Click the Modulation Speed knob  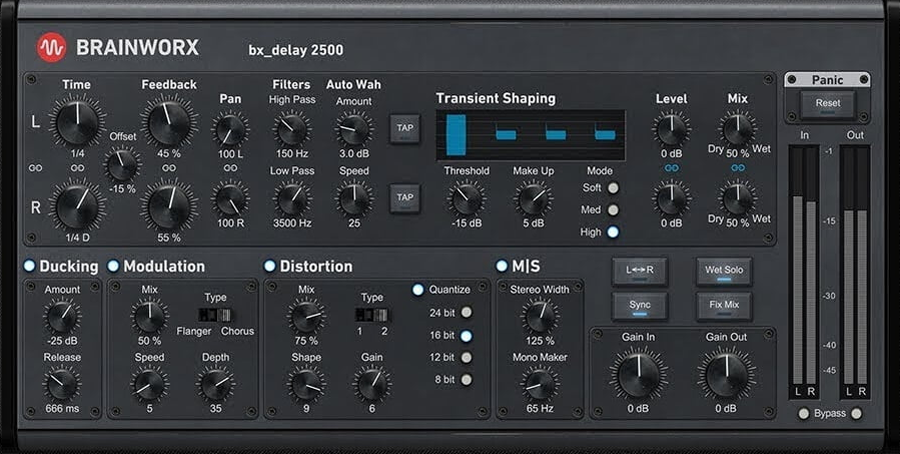tap(149, 385)
